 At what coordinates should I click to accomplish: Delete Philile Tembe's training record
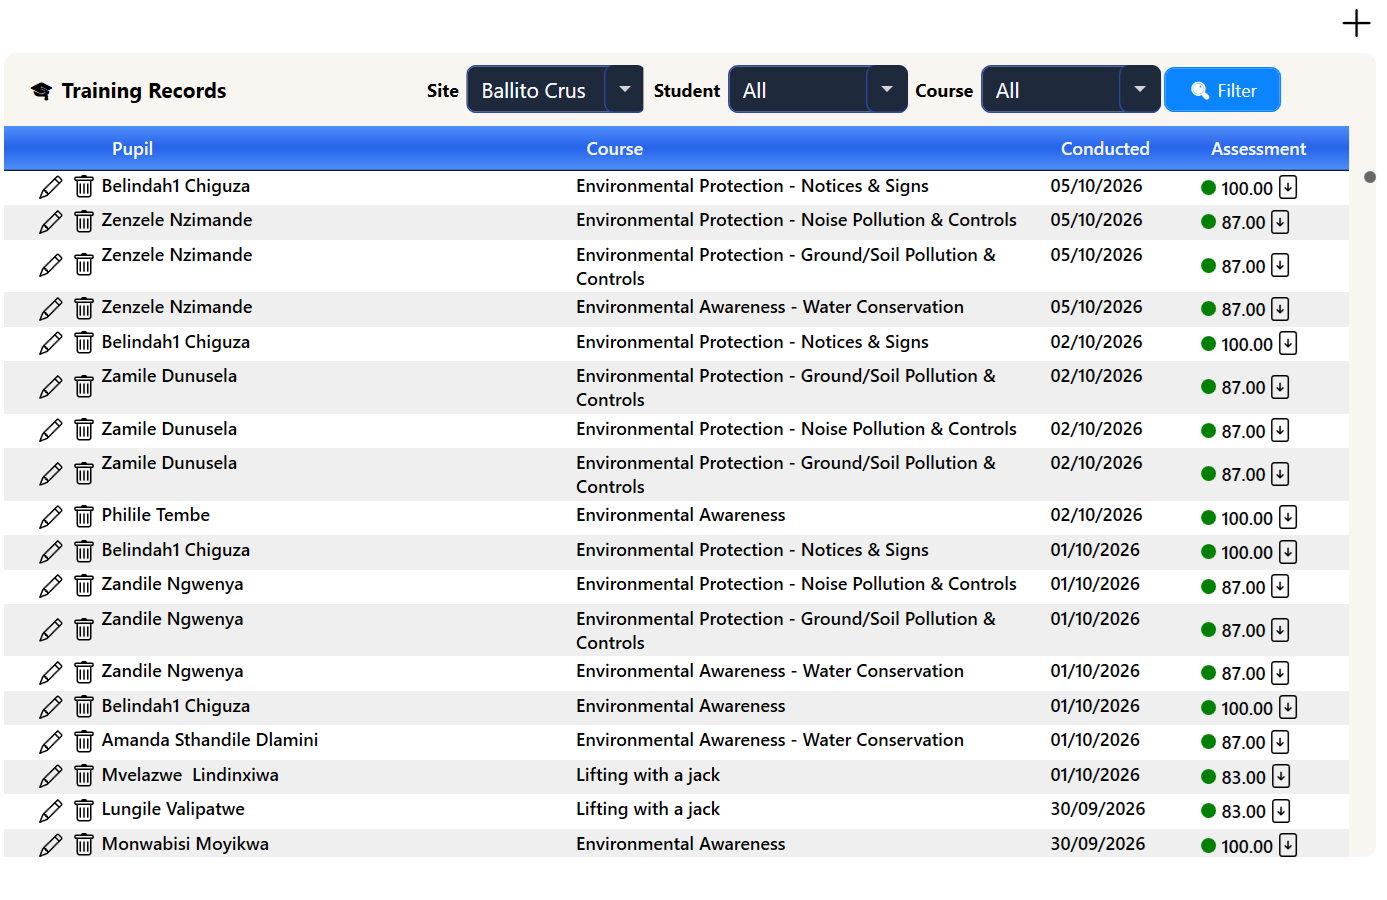[x=84, y=517]
